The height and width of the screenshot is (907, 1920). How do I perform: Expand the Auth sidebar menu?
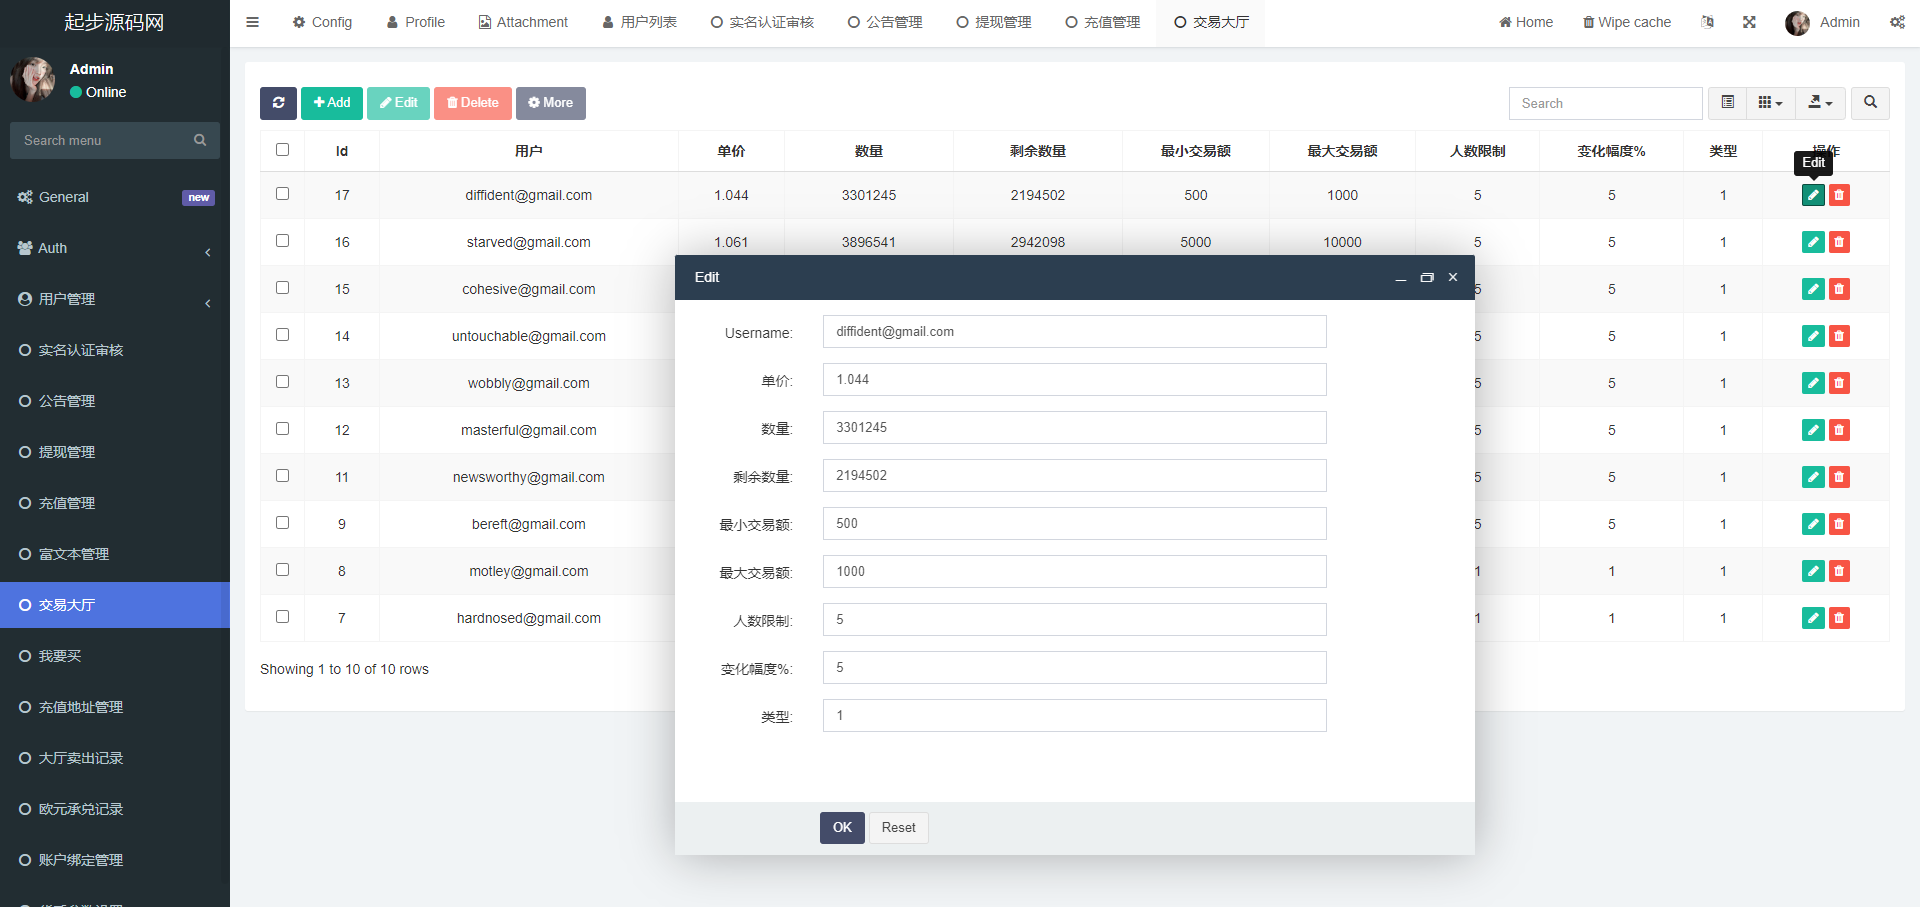coord(115,248)
